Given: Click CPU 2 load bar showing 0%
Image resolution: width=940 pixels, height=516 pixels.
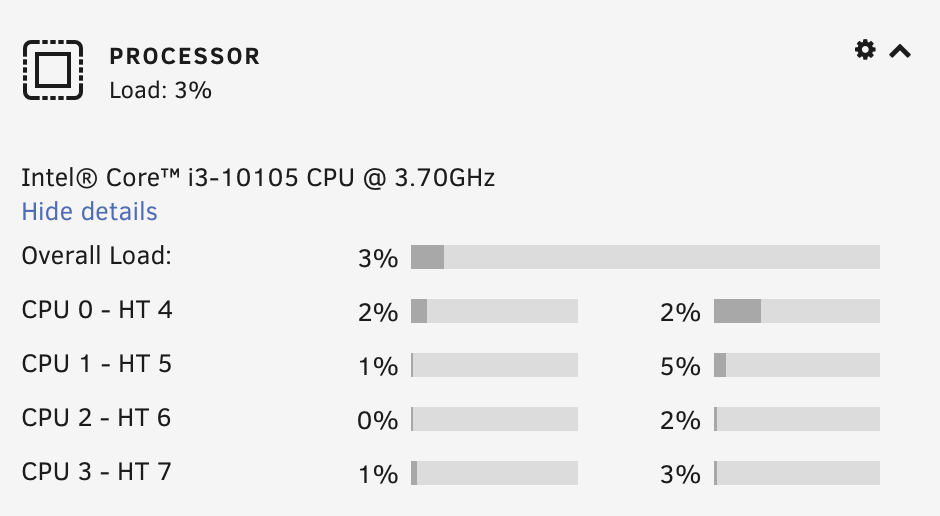Looking at the screenshot, I should pyautogui.click(x=494, y=419).
